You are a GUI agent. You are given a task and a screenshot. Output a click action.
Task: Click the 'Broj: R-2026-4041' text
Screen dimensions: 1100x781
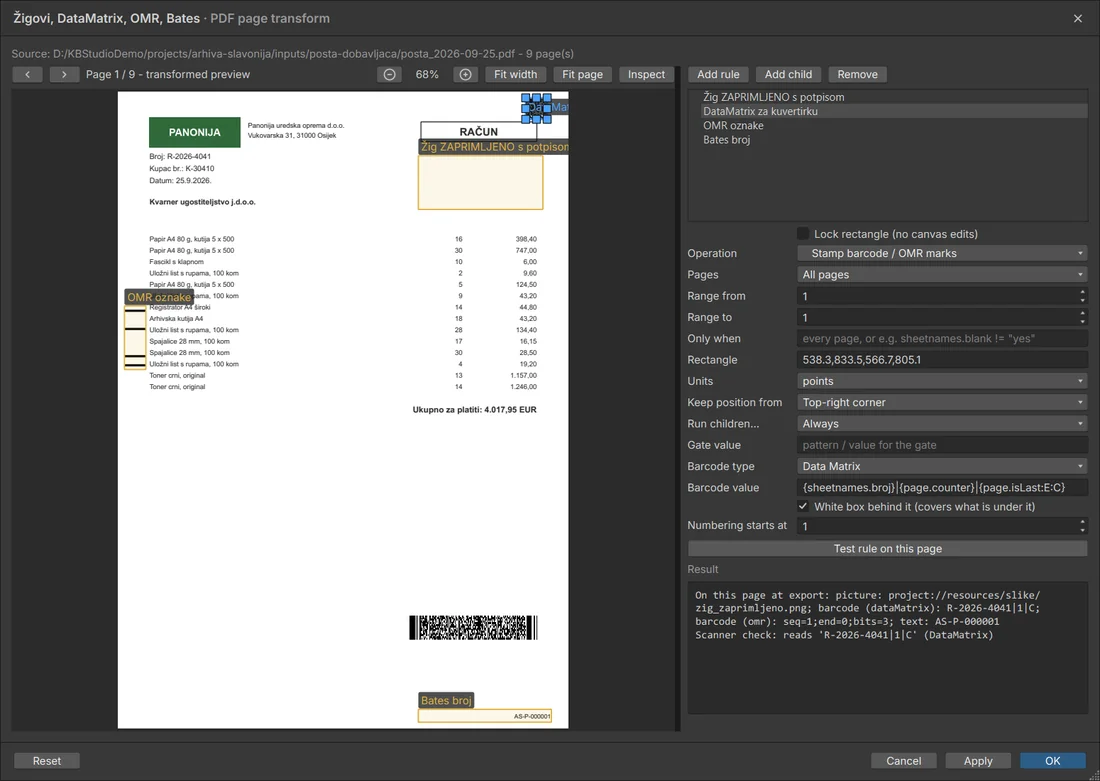pyautogui.click(x=180, y=156)
